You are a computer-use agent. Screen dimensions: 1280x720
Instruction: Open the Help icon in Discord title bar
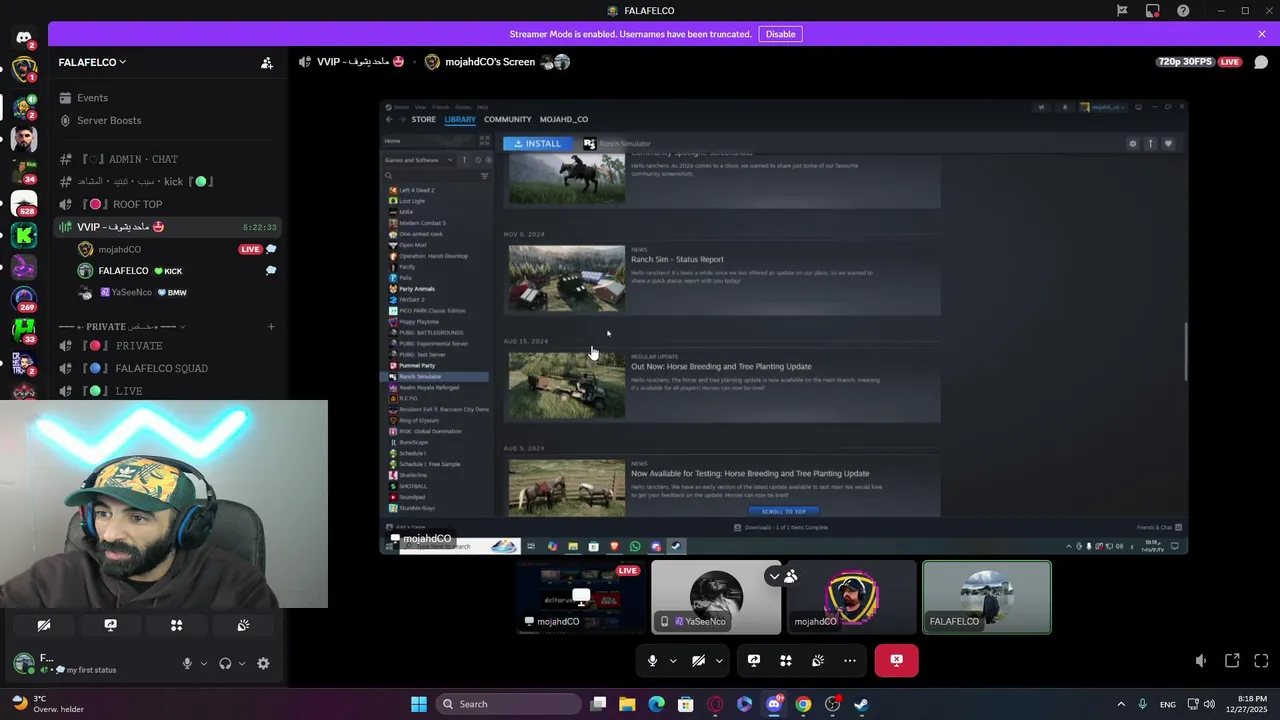[1184, 11]
